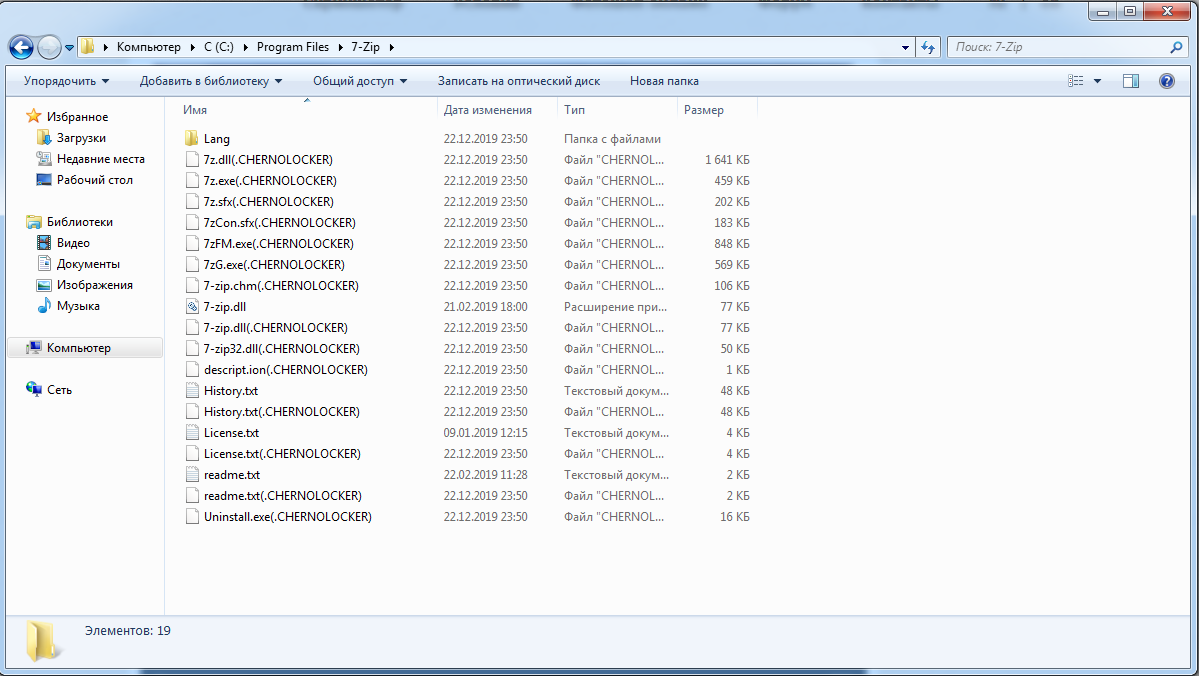Open address bar history dropdown arrow

[x=905, y=47]
